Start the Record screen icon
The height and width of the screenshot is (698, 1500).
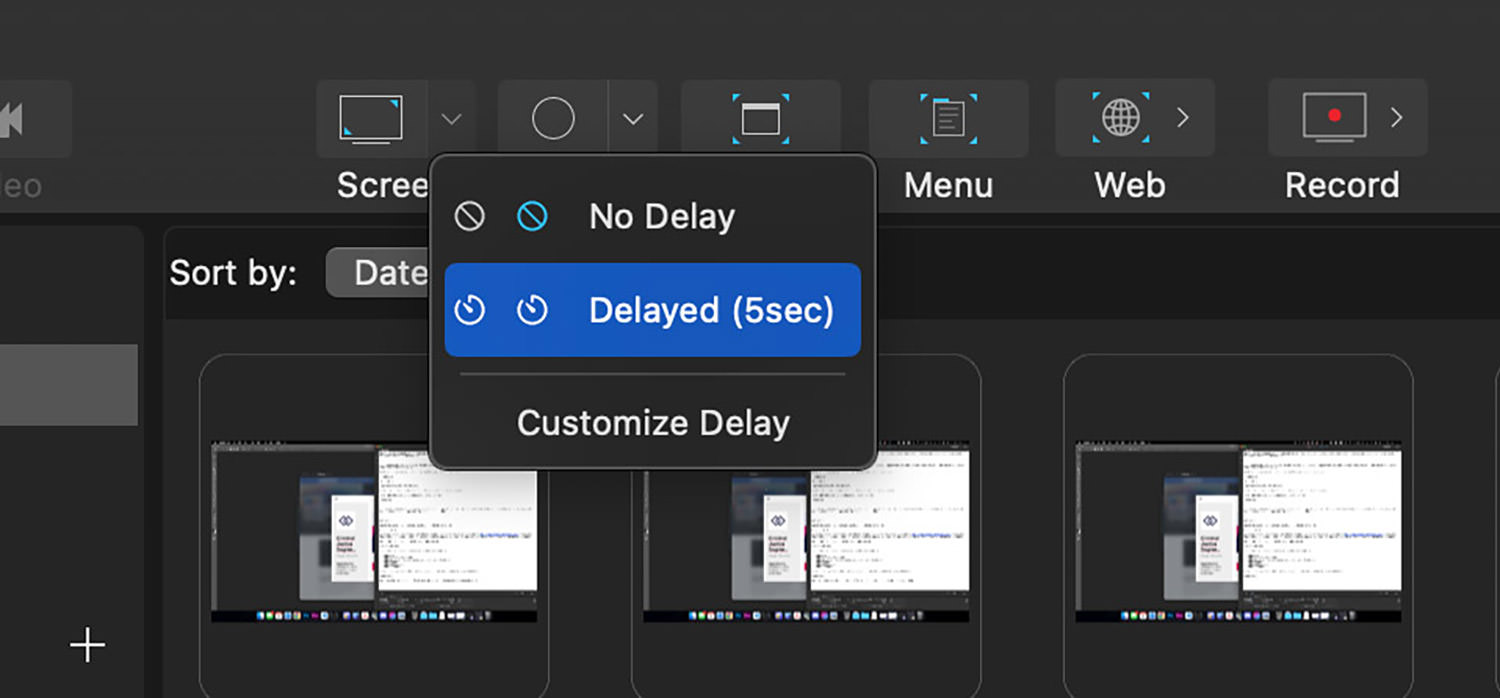(x=1334, y=118)
